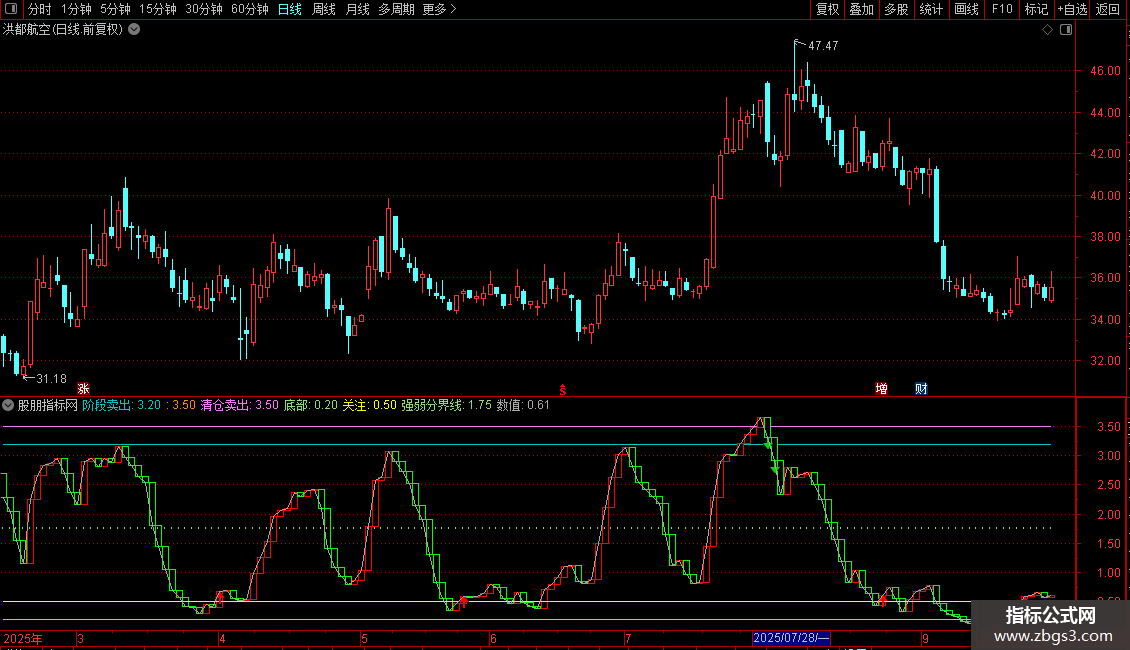Click the top-left layout panel icon
The width and height of the screenshot is (1130, 650).
pyautogui.click(x=11, y=9)
